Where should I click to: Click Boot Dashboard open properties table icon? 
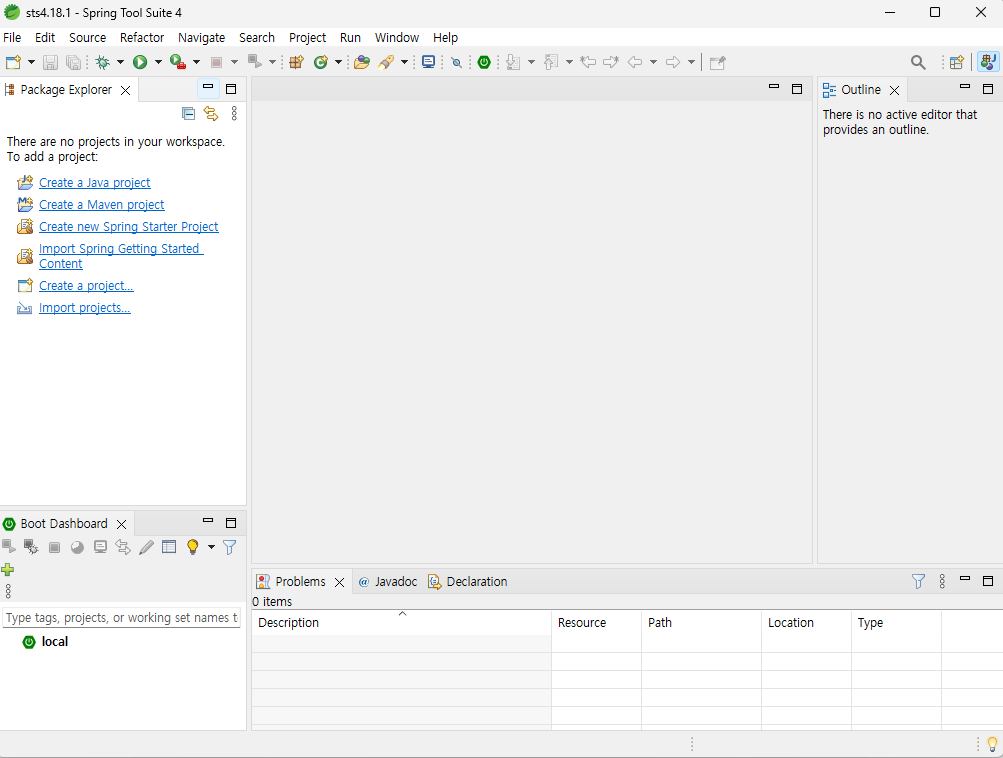(169, 547)
